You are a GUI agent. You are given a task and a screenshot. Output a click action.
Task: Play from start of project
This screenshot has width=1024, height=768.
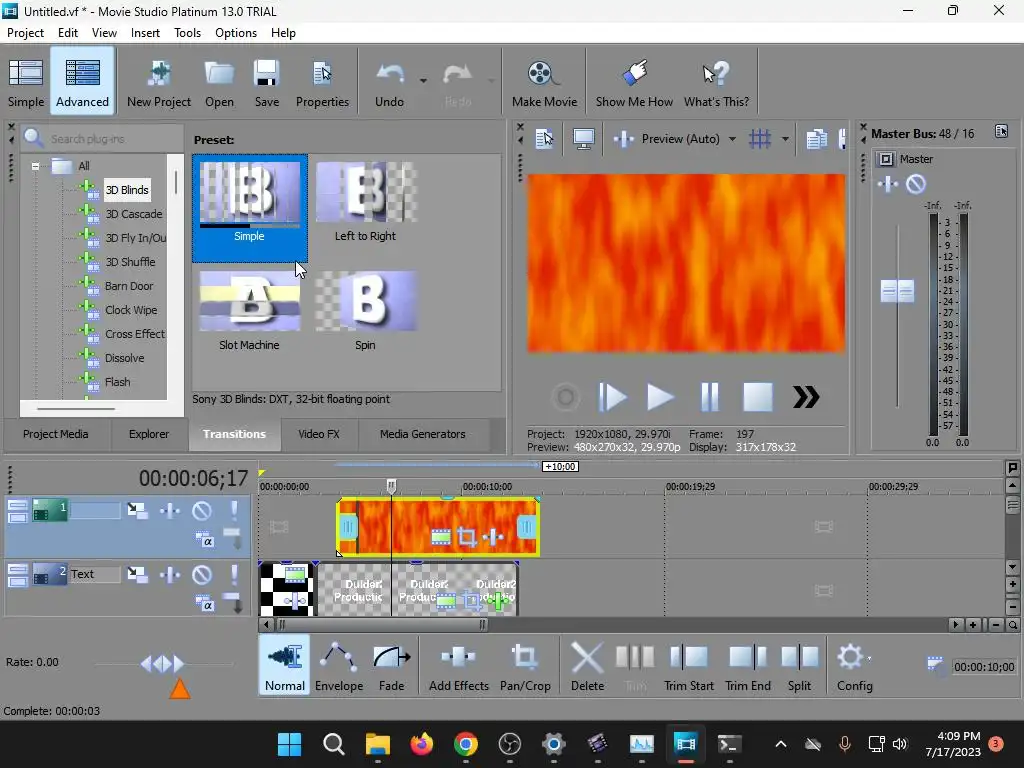coord(612,396)
